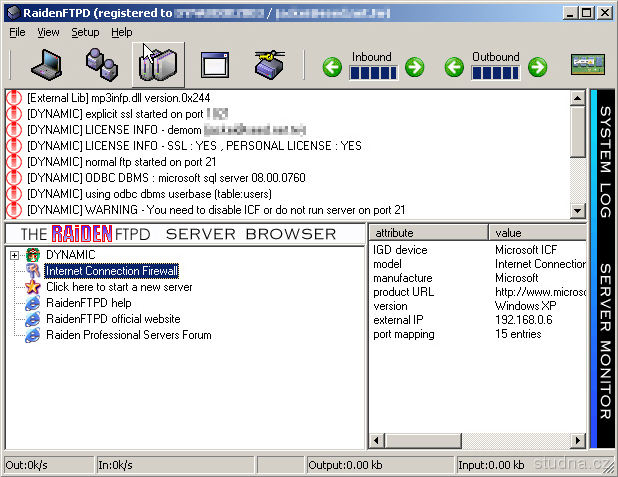Open the user accounts toolbar icon
Screen dimensions: 618x477
[101, 66]
